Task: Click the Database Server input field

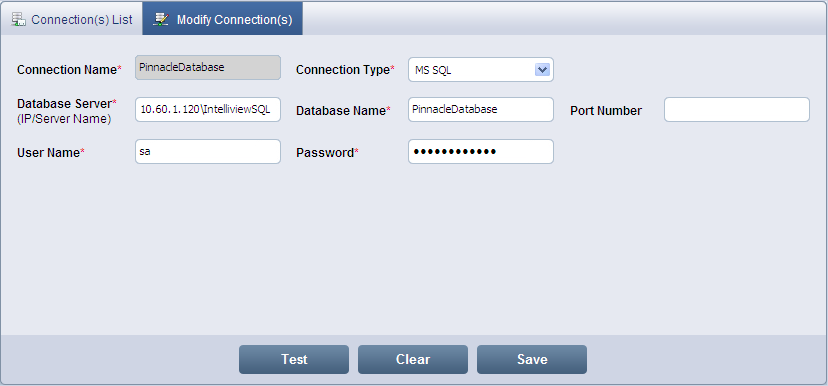Action: pyautogui.click(x=208, y=109)
